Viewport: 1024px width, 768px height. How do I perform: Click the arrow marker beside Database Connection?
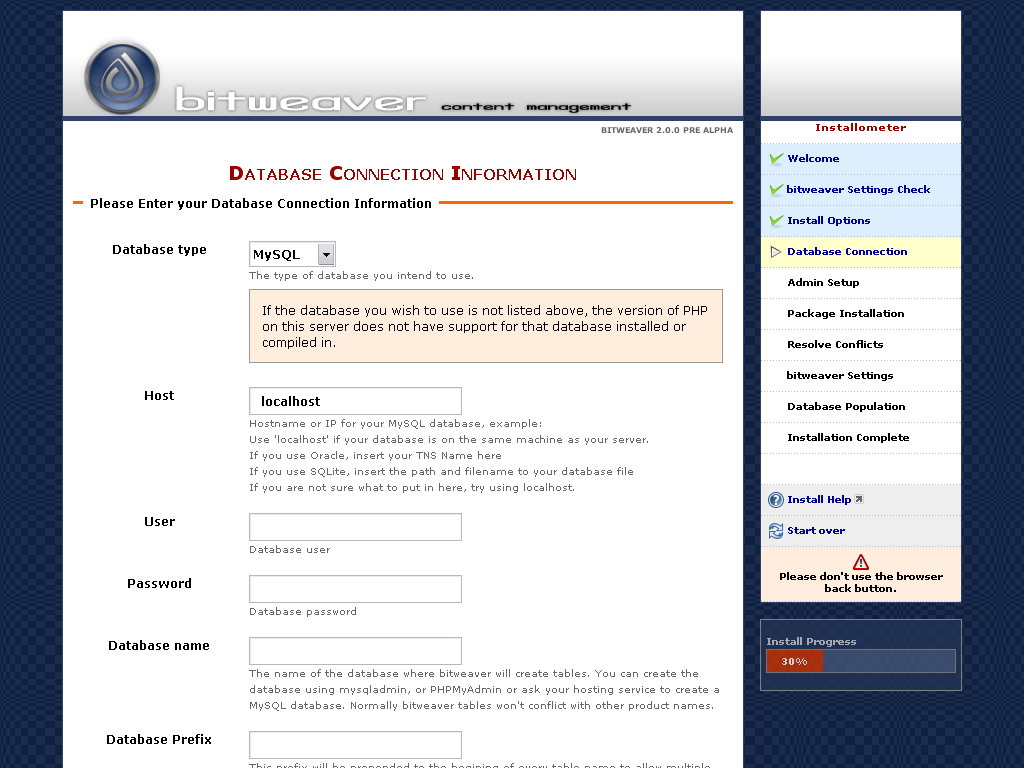[x=776, y=252]
